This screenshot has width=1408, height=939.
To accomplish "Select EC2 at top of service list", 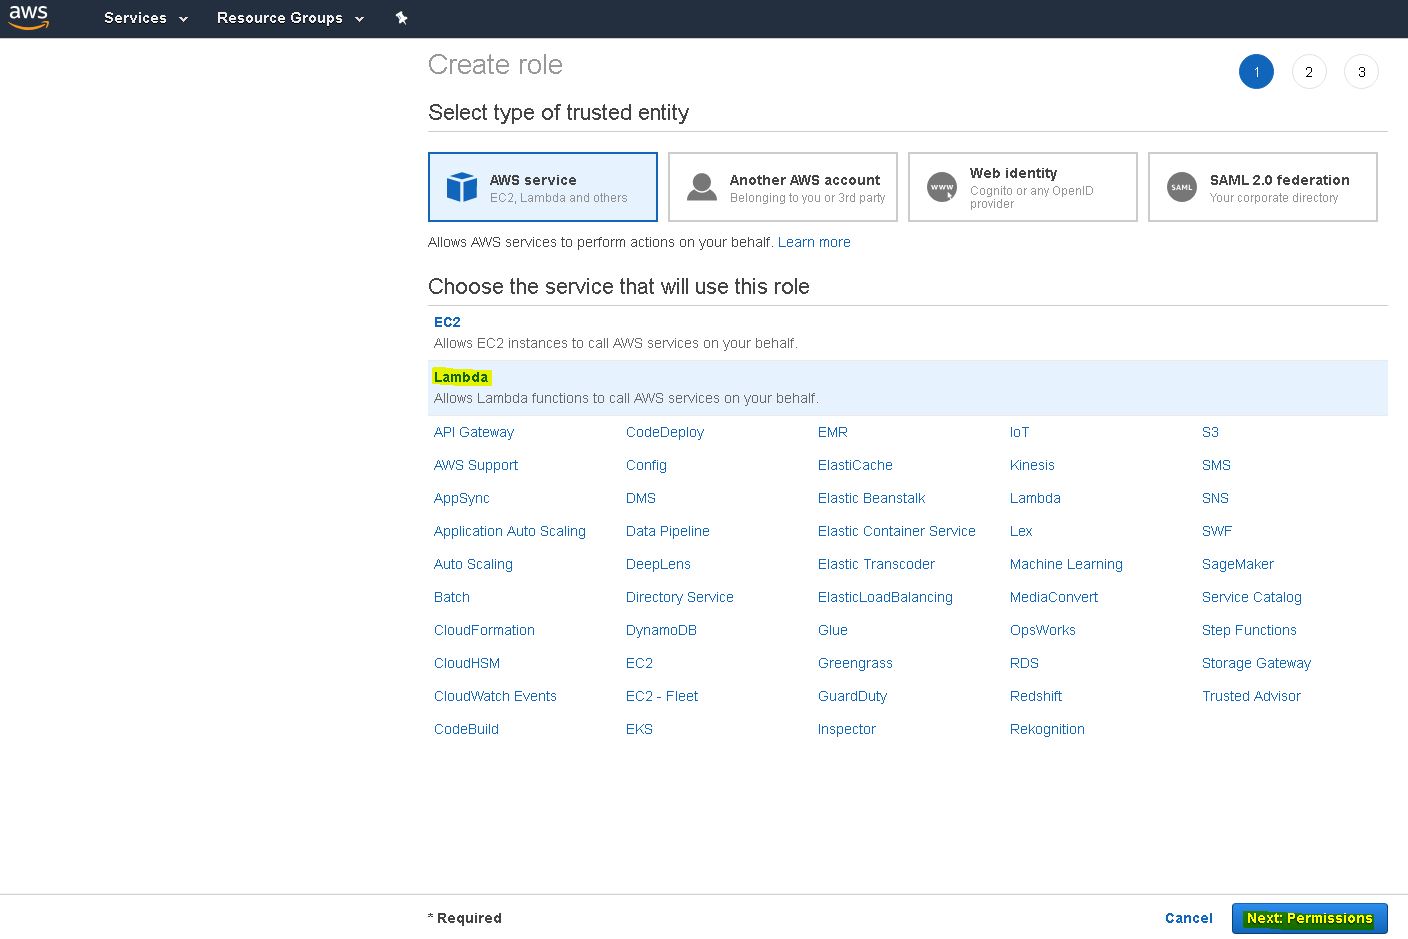I will click(x=447, y=322).
